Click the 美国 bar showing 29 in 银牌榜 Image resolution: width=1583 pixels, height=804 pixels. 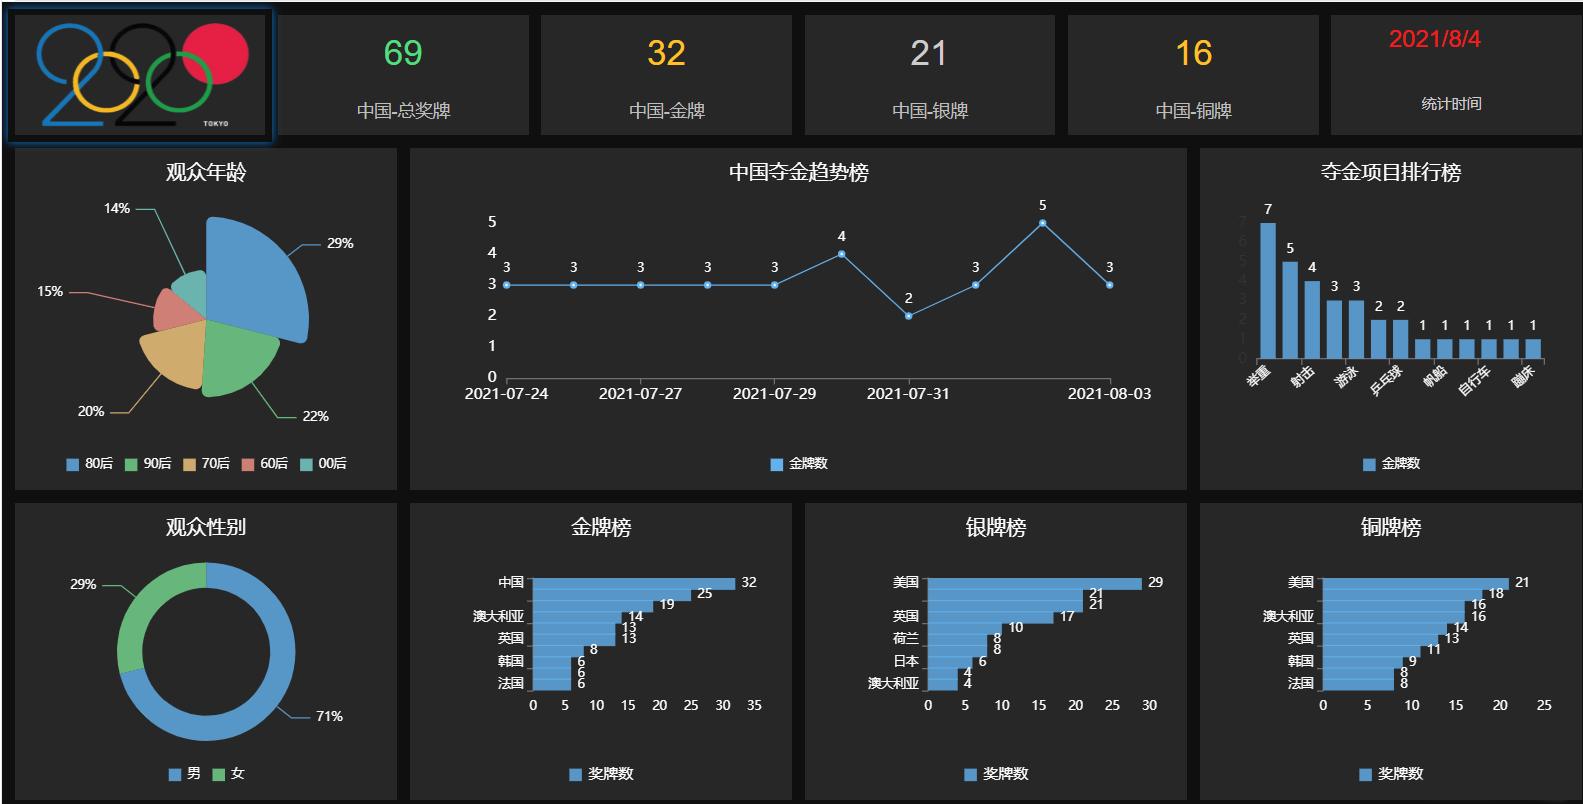pos(1035,583)
